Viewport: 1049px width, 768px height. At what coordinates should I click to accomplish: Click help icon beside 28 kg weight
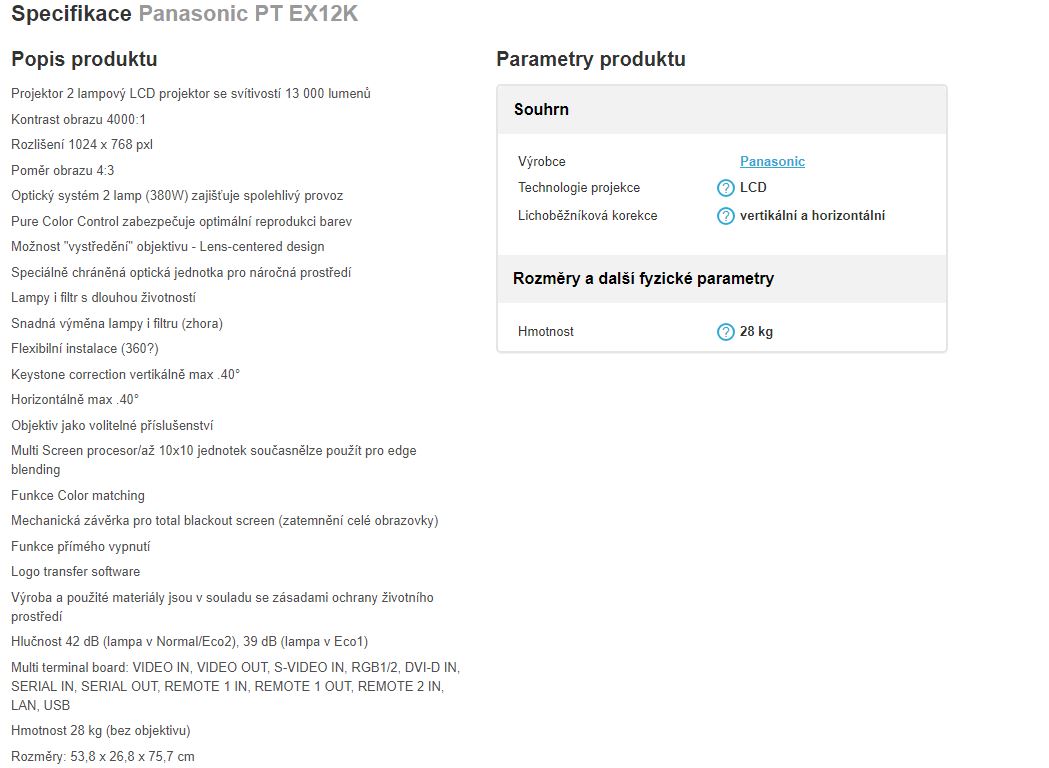(x=725, y=332)
